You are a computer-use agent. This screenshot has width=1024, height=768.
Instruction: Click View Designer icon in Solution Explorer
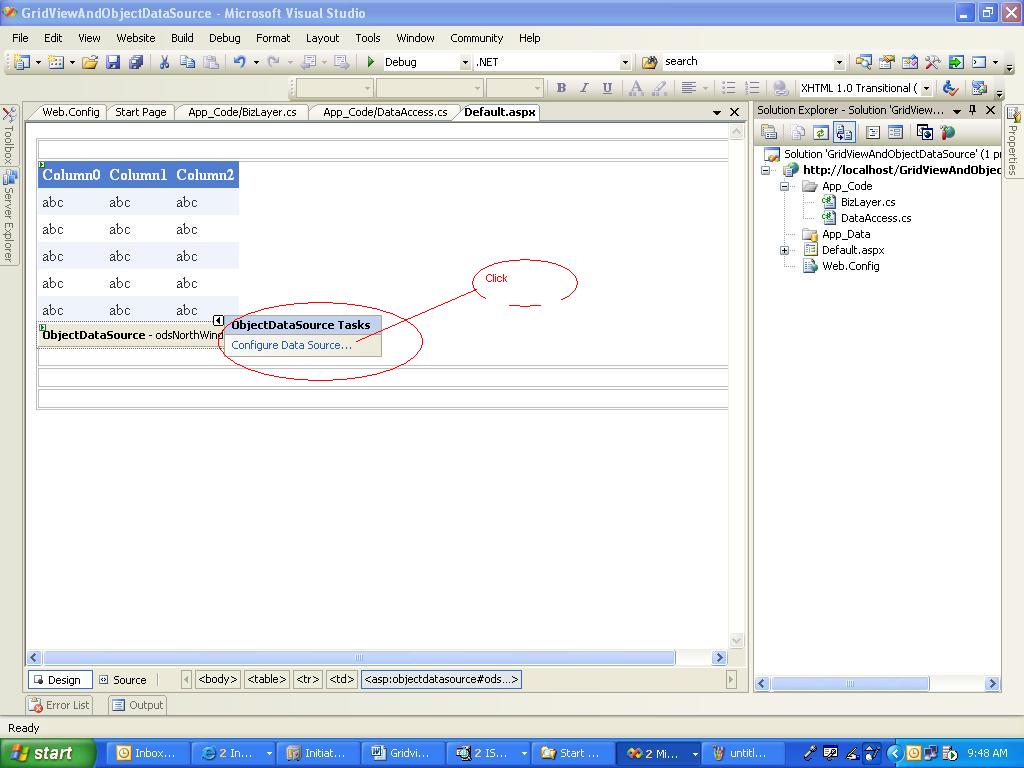point(895,133)
